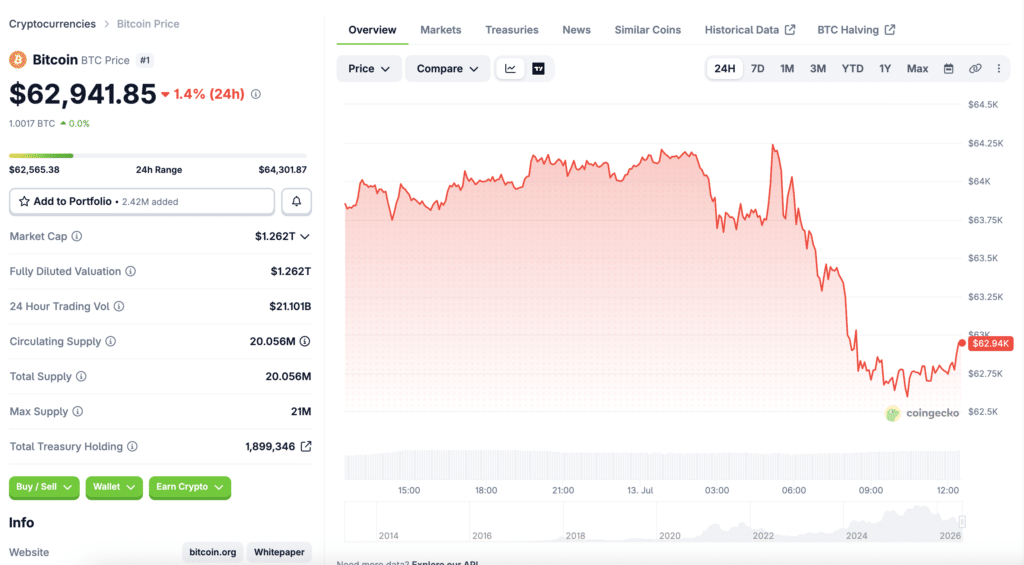Open the BTC Halving tab
The height and width of the screenshot is (565, 1024).
click(856, 30)
